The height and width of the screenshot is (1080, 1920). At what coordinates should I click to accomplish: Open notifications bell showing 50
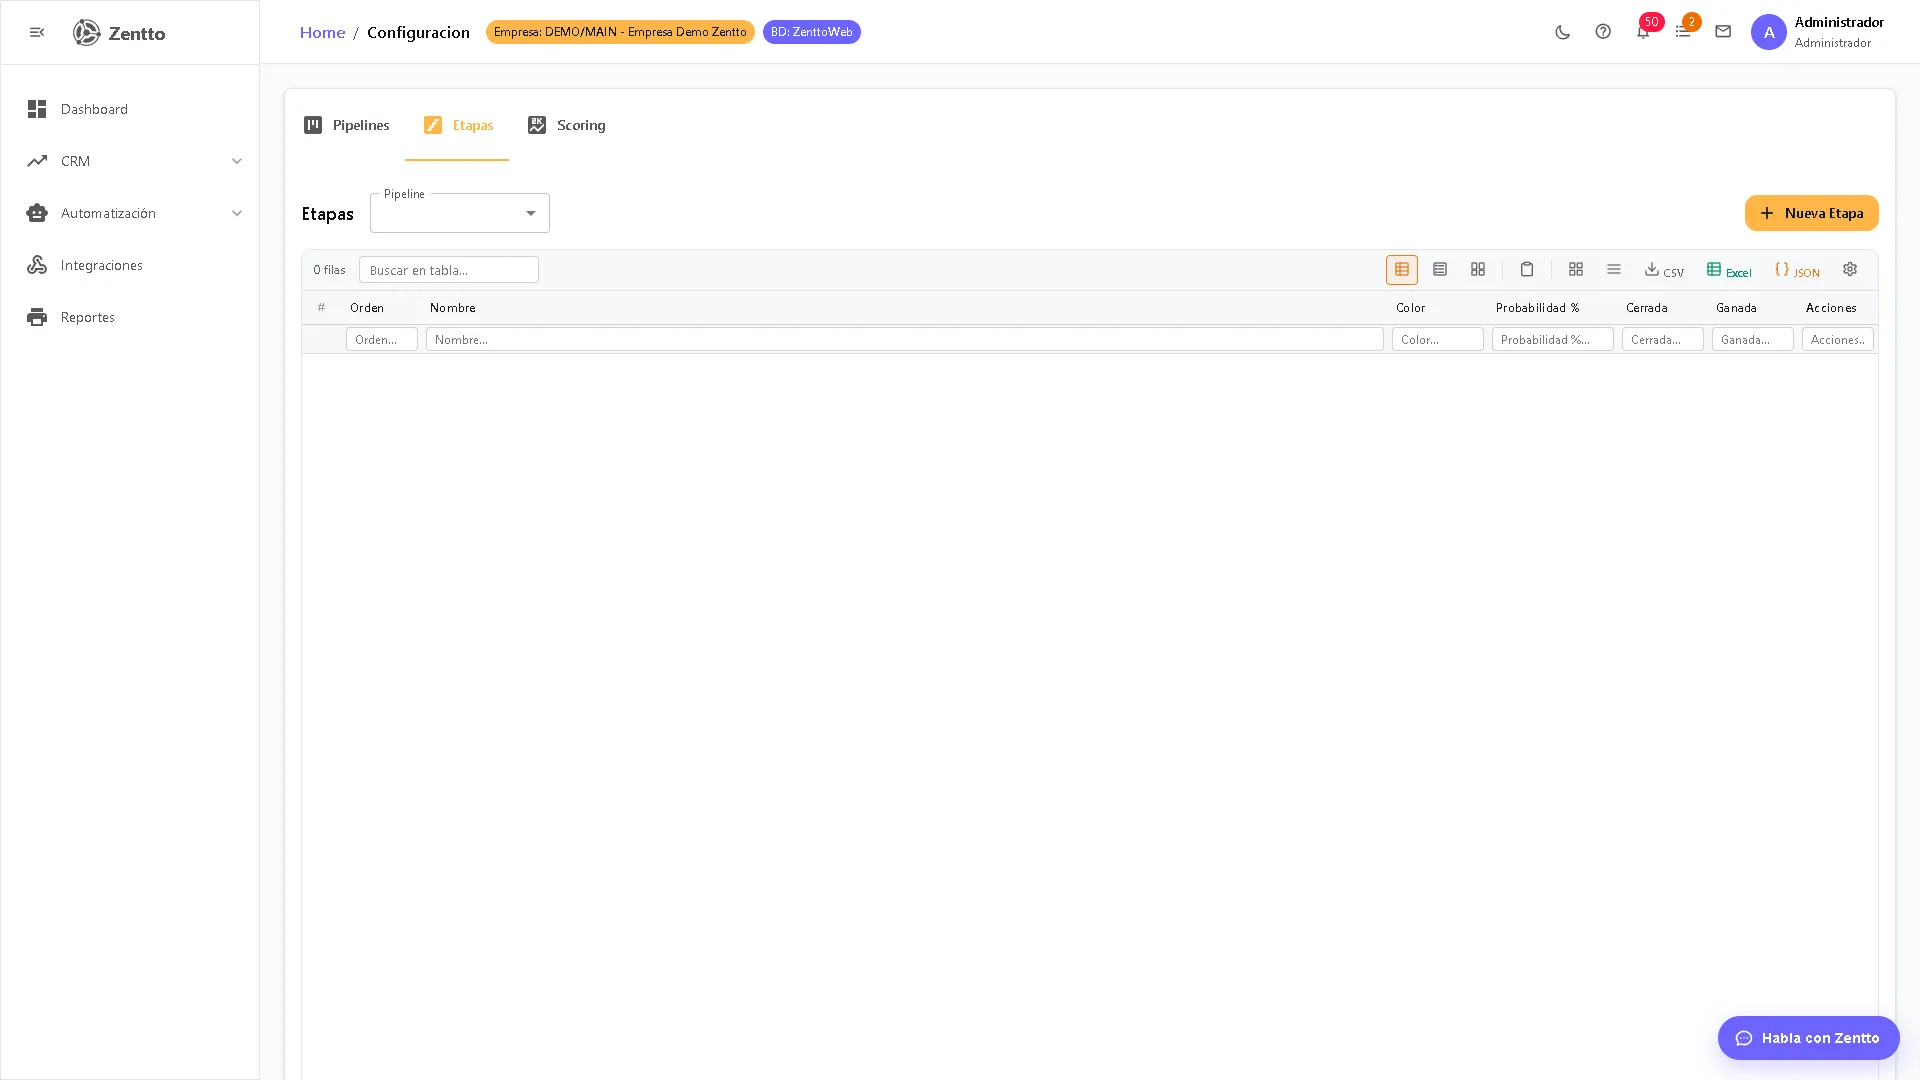pos(1643,32)
